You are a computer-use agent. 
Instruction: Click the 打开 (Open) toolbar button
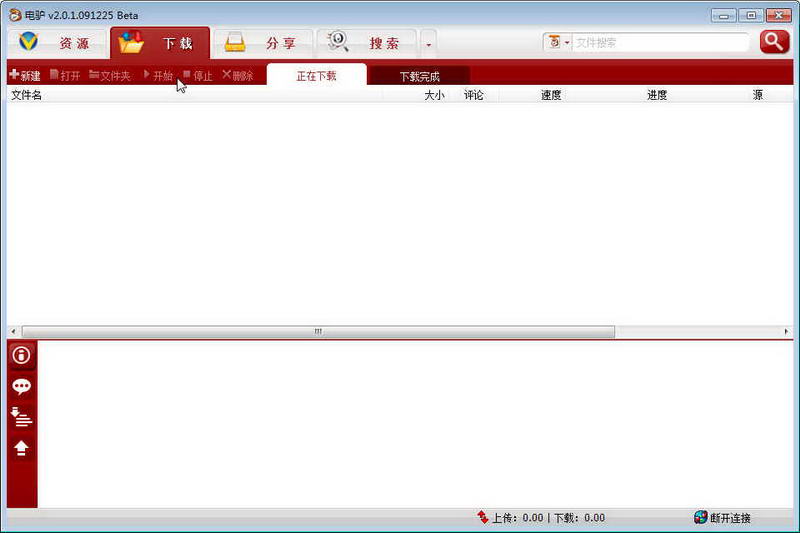click(x=65, y=75)
